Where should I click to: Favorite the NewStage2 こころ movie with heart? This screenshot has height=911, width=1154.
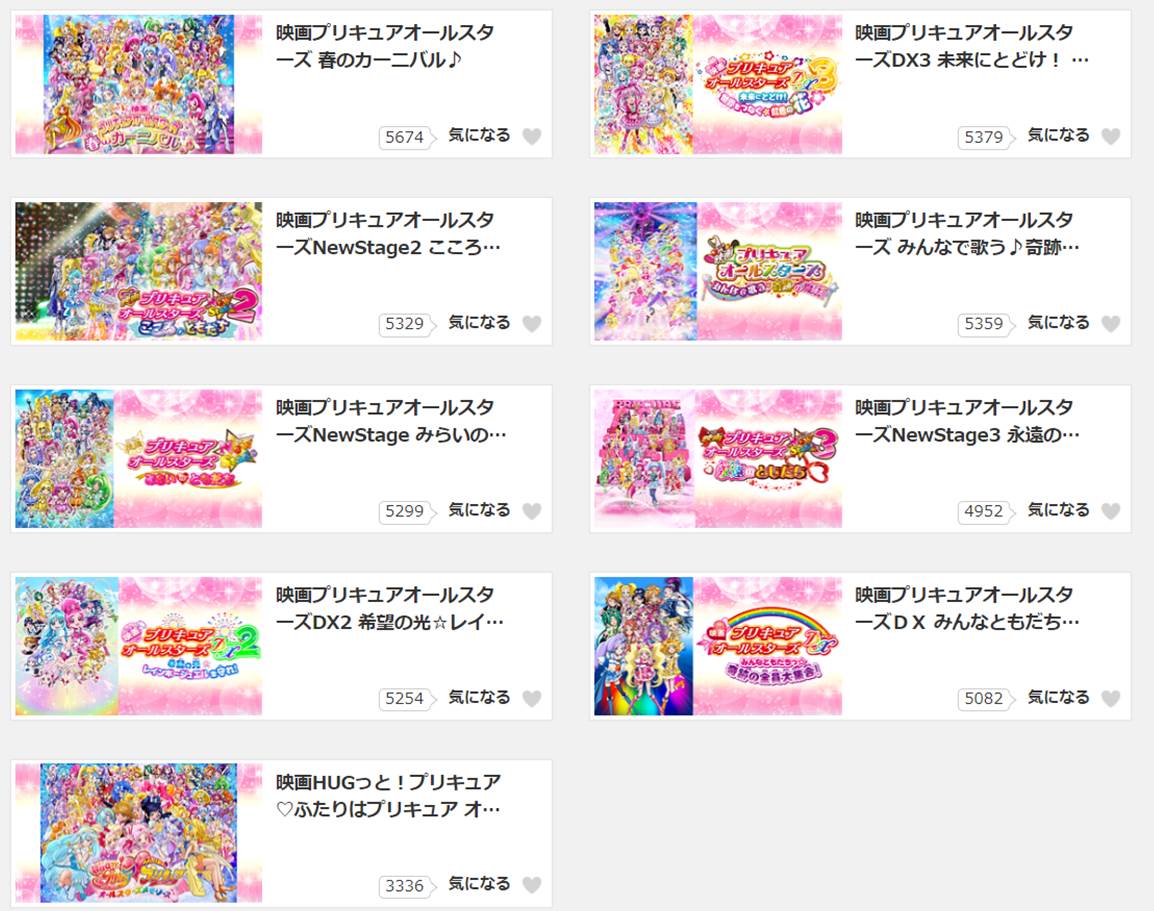[532, 324]
